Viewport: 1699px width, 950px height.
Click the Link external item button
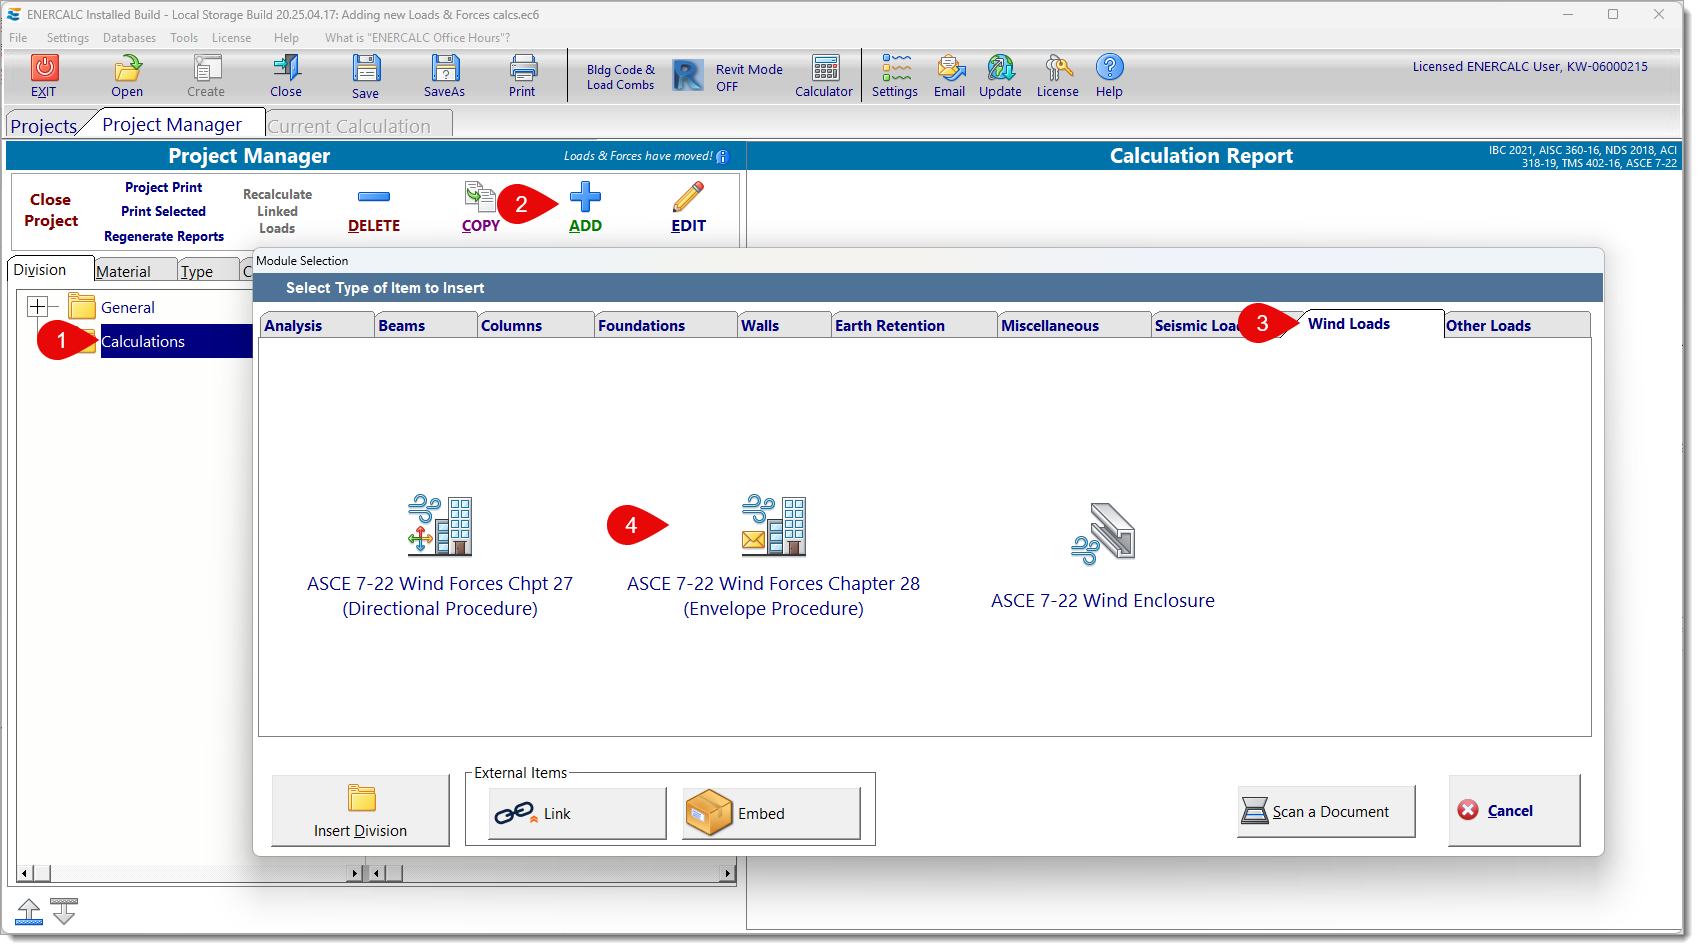[x=577, y=814]
